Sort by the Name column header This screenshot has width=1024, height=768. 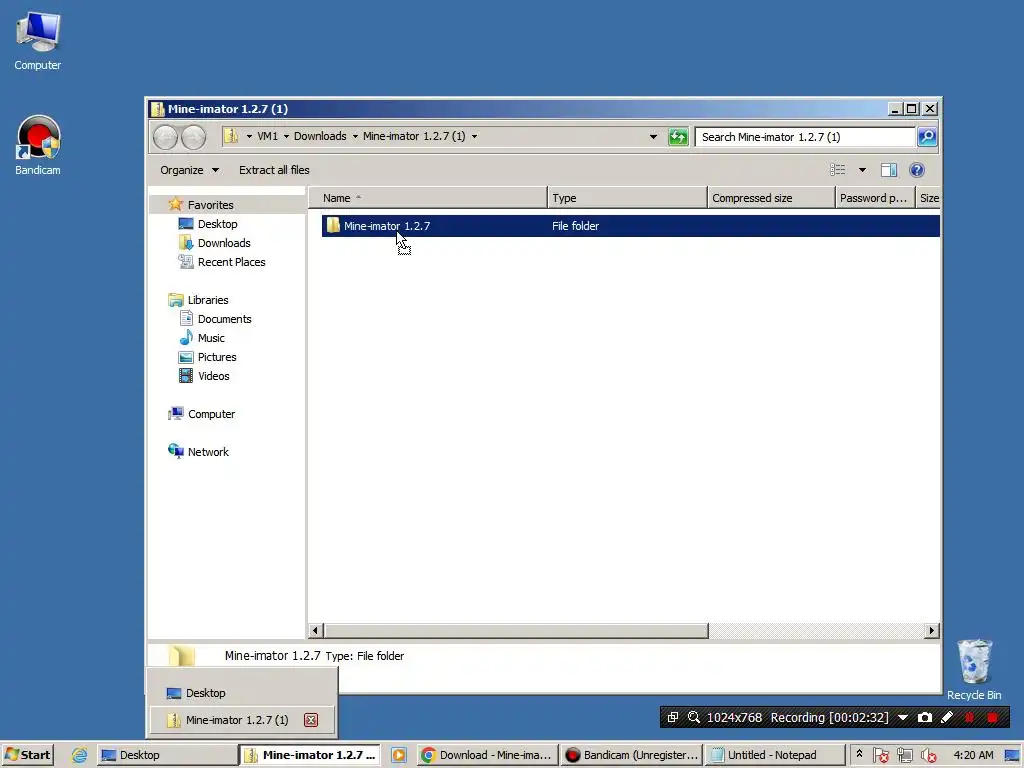click(x=428, y=198)
